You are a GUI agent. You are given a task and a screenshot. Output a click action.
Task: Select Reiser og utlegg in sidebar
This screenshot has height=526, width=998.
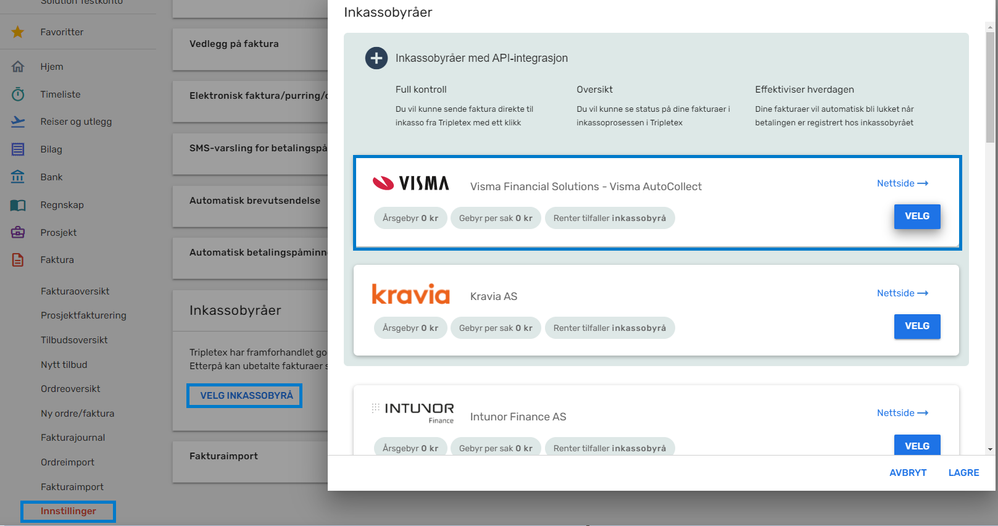click(x=76, y=122)
